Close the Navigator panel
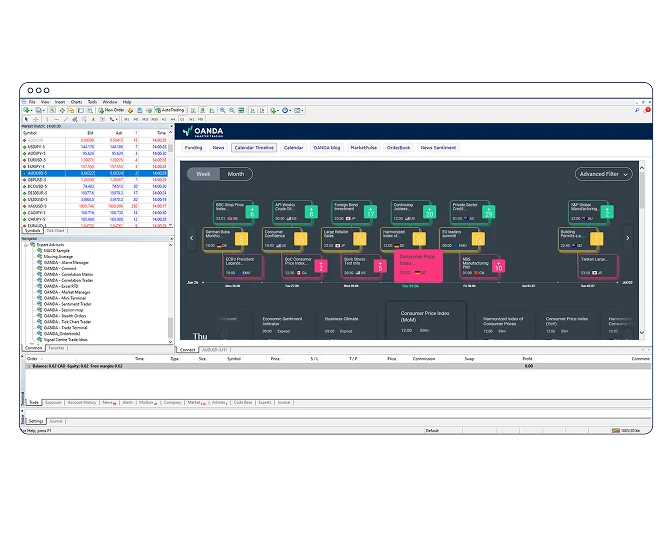 coord(171,239)
